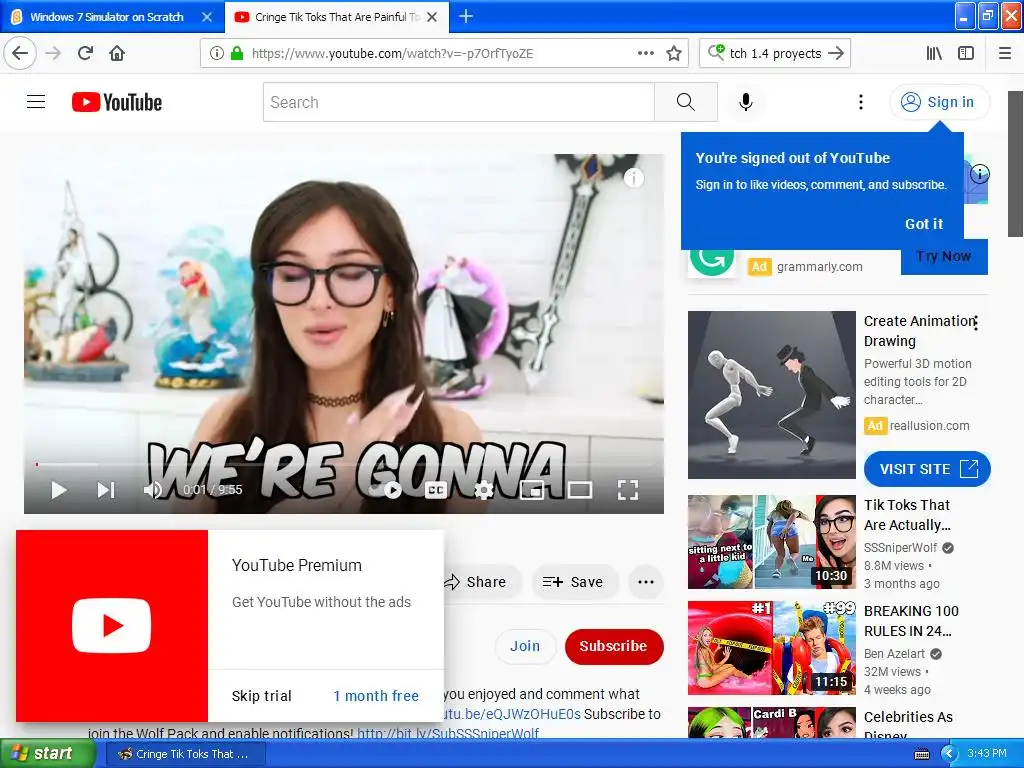The height and width of the screenshot is (768, 1024).
Task: Choose Skip trial in YouTube Premium popup
Action: coord(262,696)
